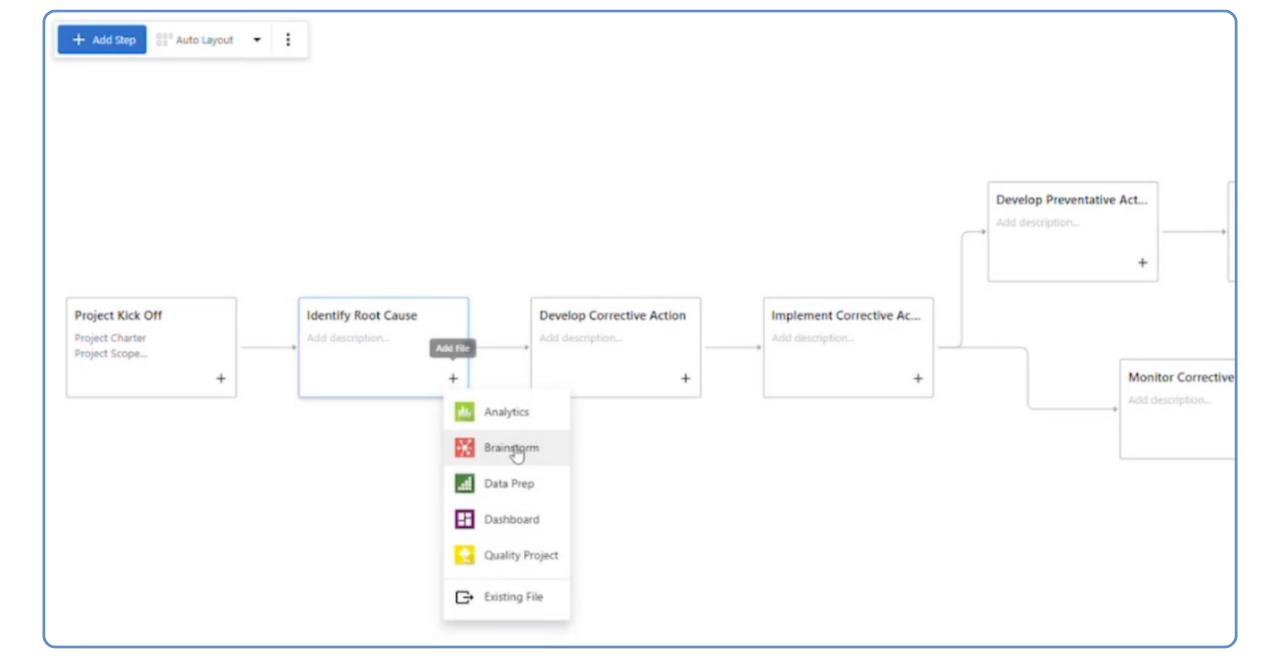The image size is (1280, 658).
Task: Add file to Implement Corrective Action step
Action: pyautogui.click(x=917, y=379)
